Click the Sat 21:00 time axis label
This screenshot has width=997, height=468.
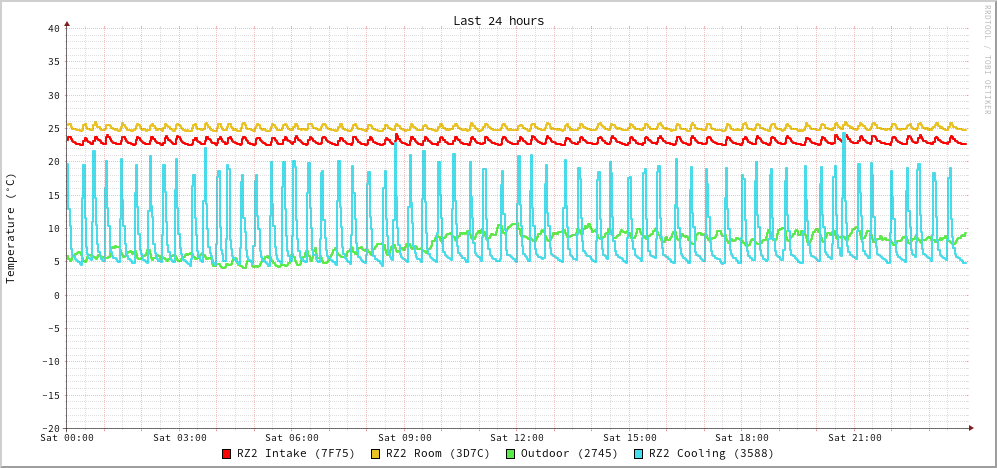[855, 438]
